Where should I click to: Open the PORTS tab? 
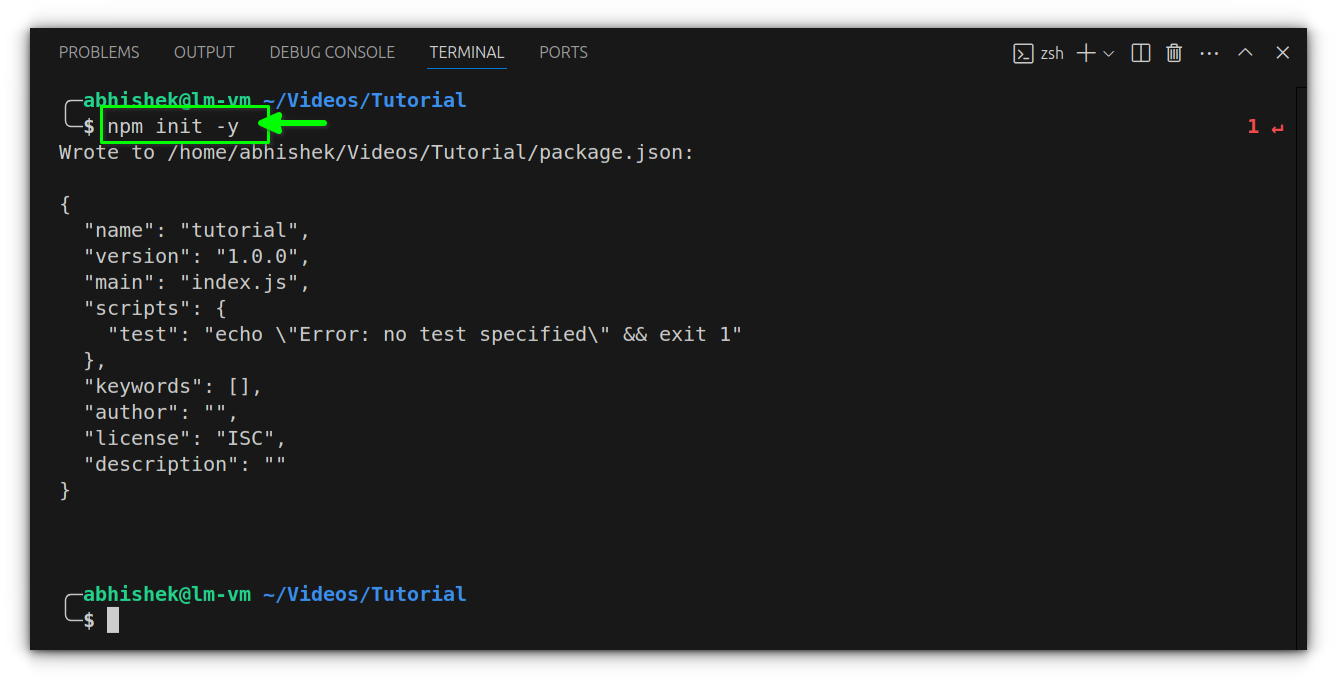point(563,52)
